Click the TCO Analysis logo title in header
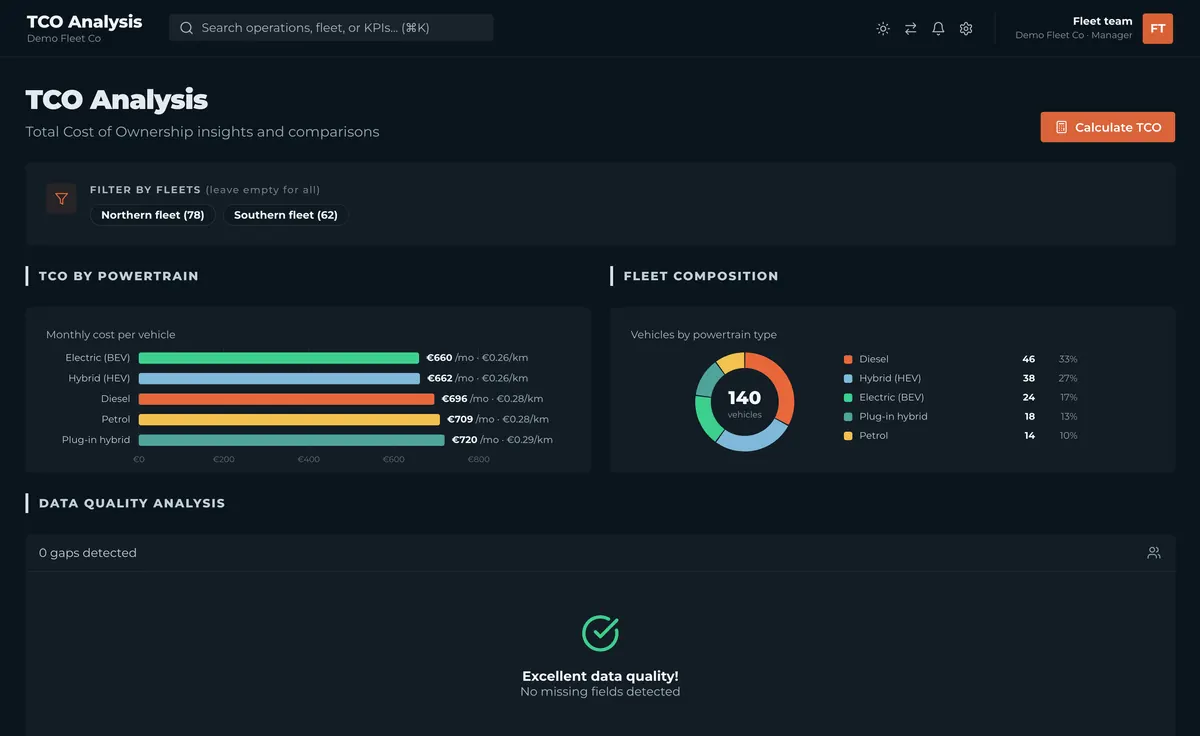 coord(85,21)
